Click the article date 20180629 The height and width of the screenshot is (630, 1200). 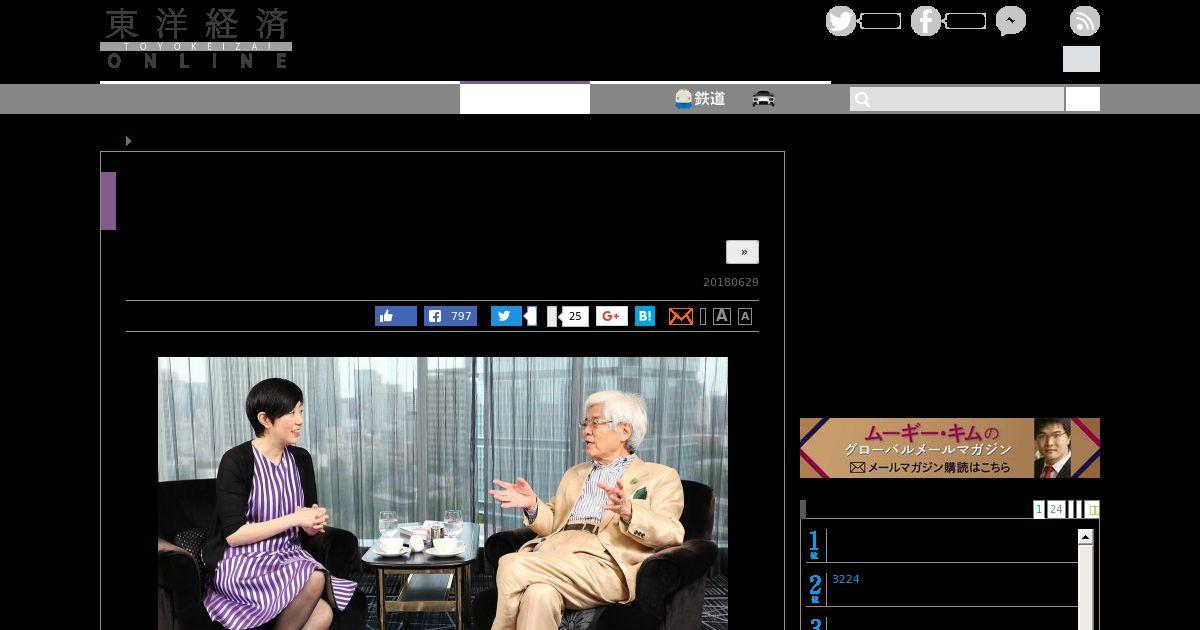tap(731, 282)
